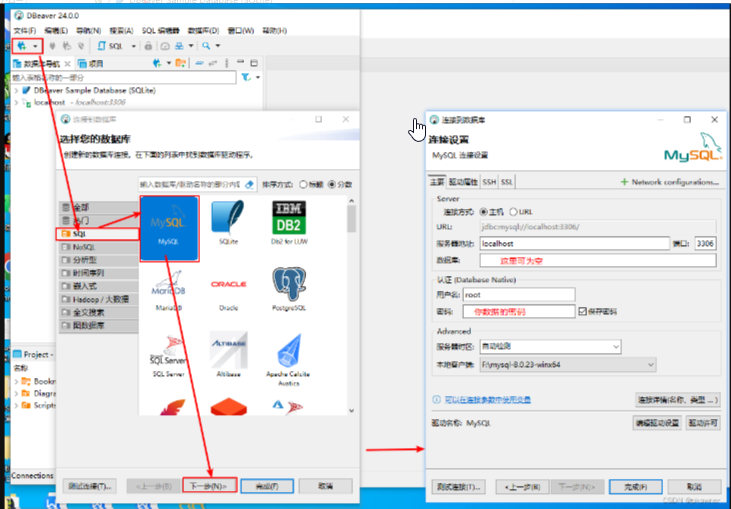
Task: Open the 帮助(H) menu
Action: point(275,31)
